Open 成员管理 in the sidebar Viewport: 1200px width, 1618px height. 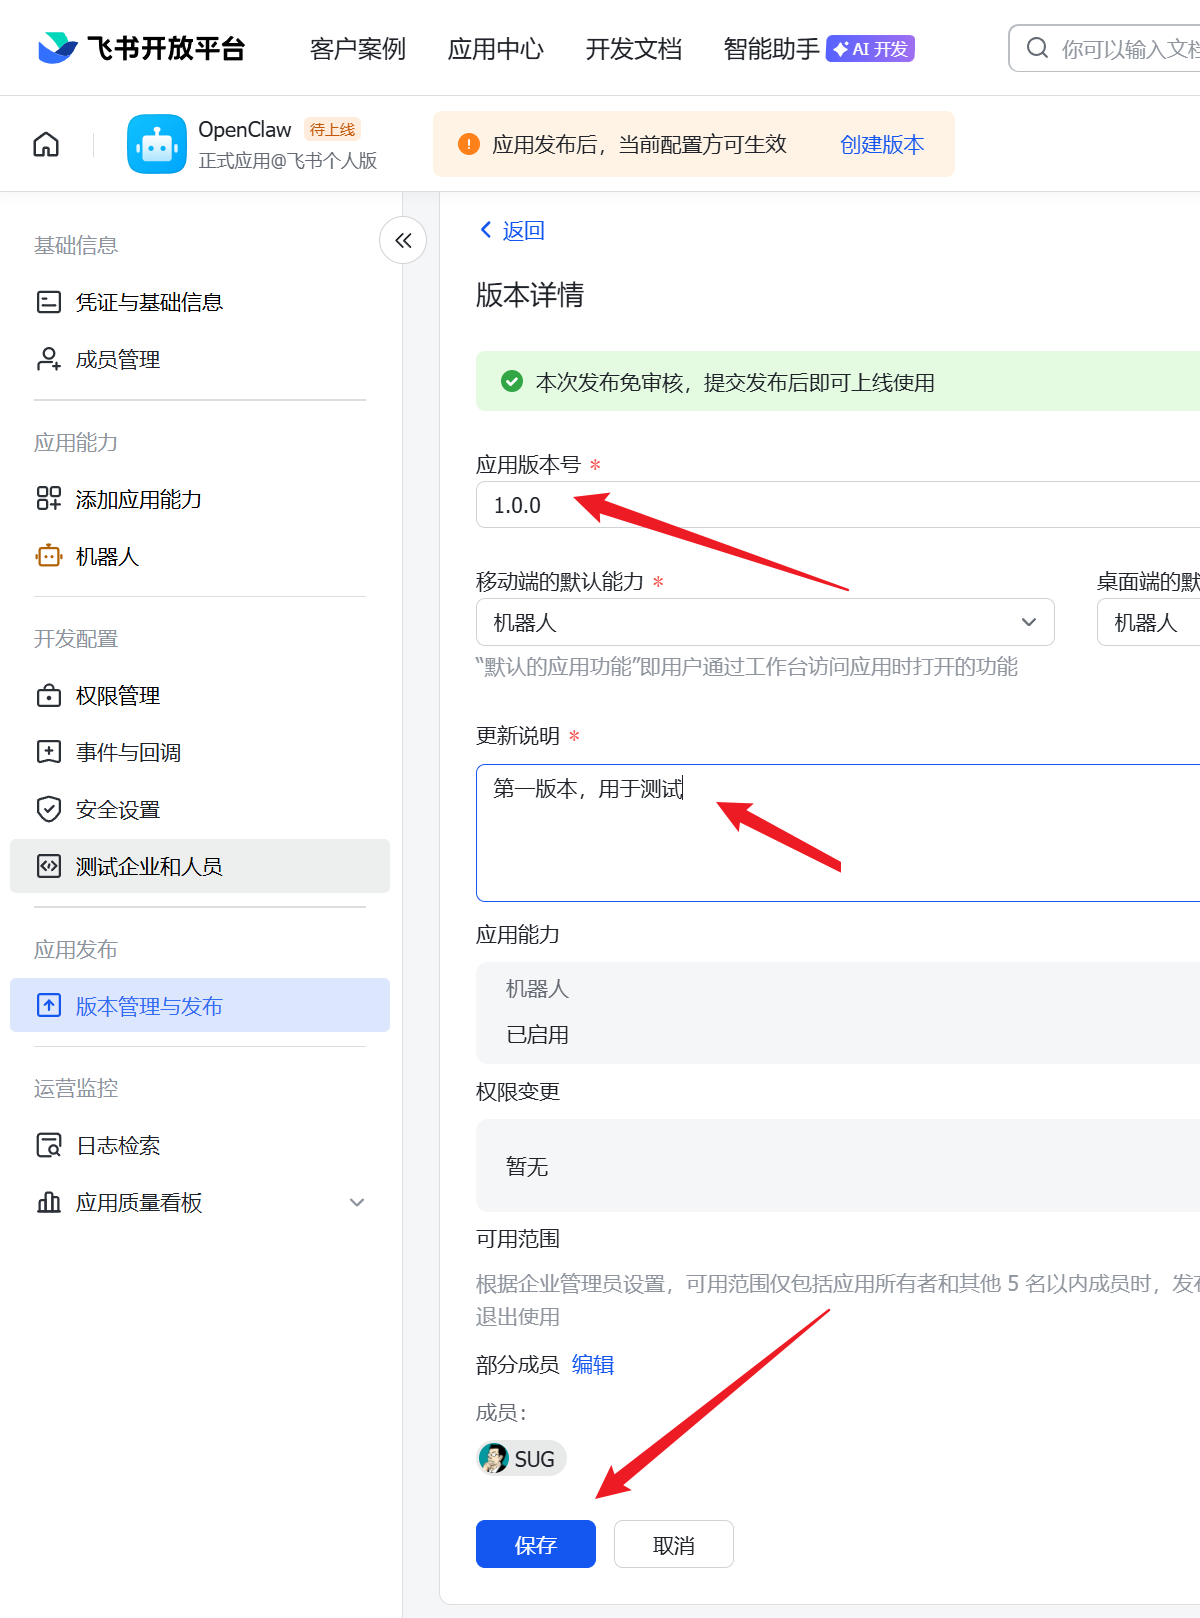point(117,359)
